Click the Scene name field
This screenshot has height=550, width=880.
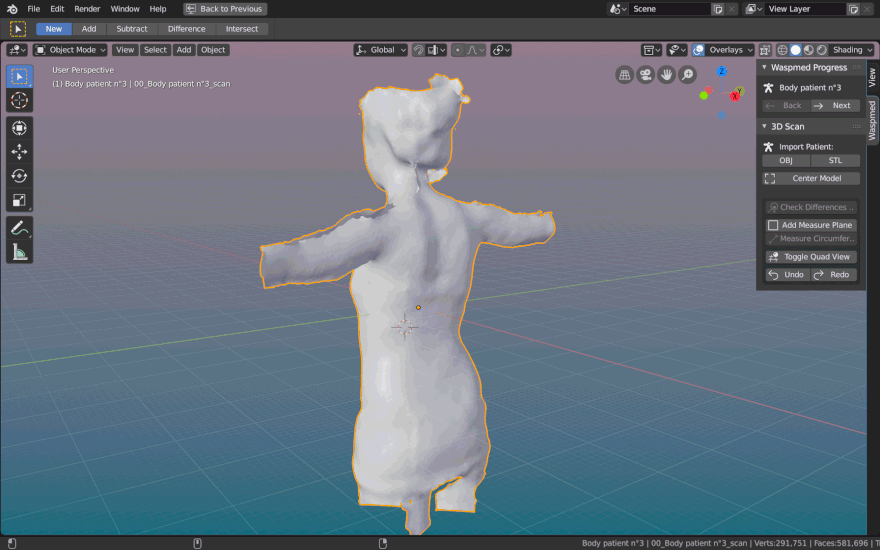pos(670,9)
